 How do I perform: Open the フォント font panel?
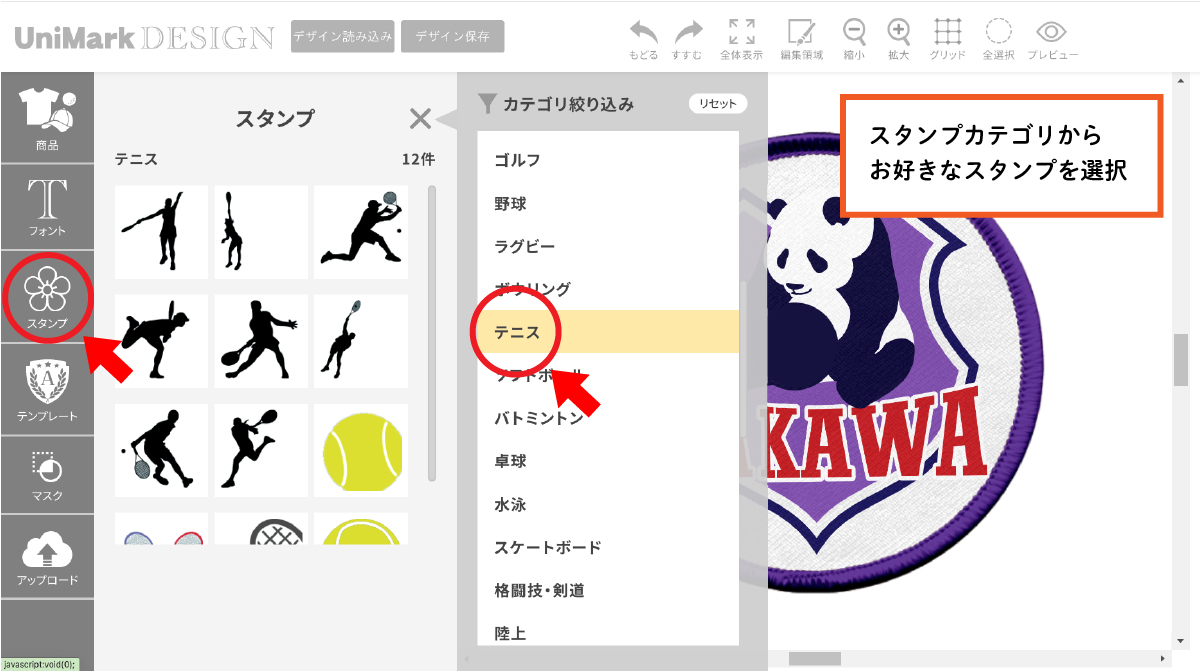point(47,207)
